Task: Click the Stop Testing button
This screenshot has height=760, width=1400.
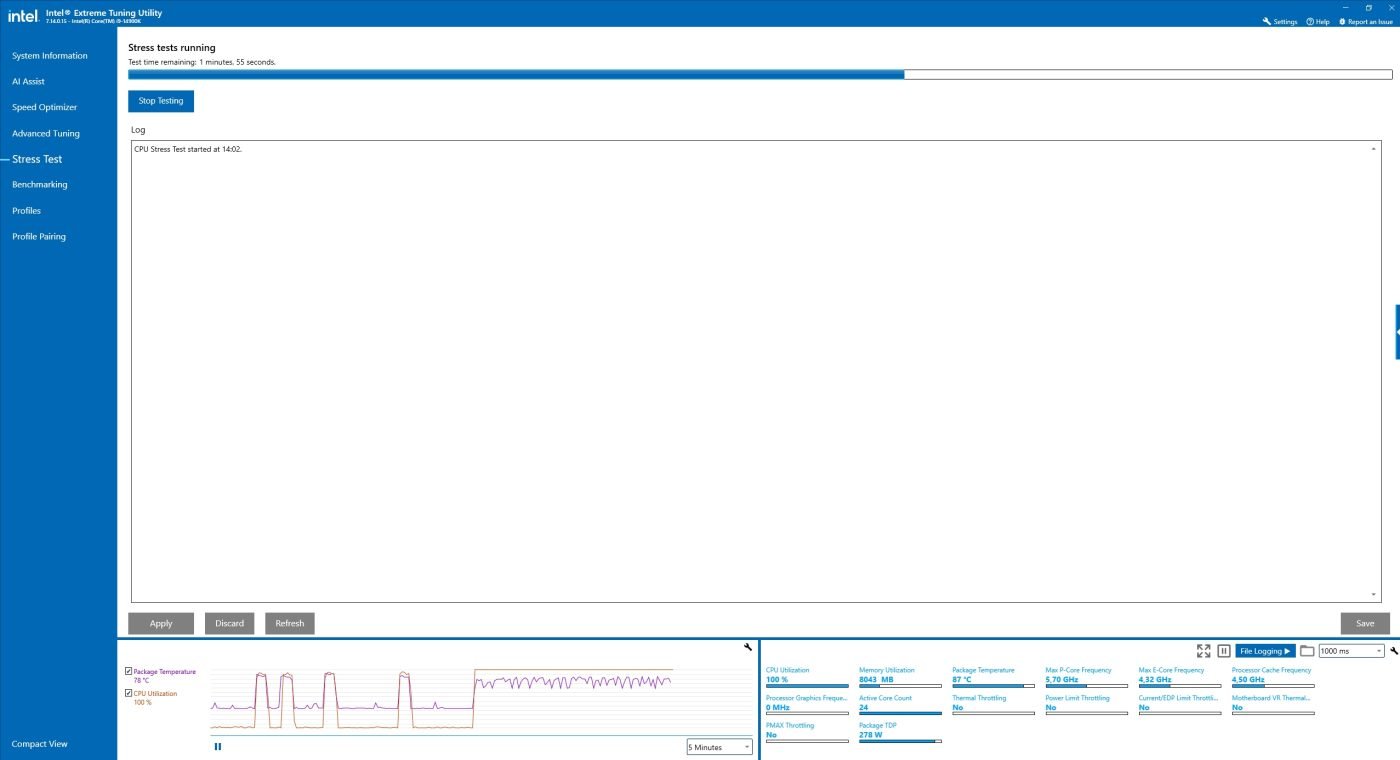Action: (161, 101)
